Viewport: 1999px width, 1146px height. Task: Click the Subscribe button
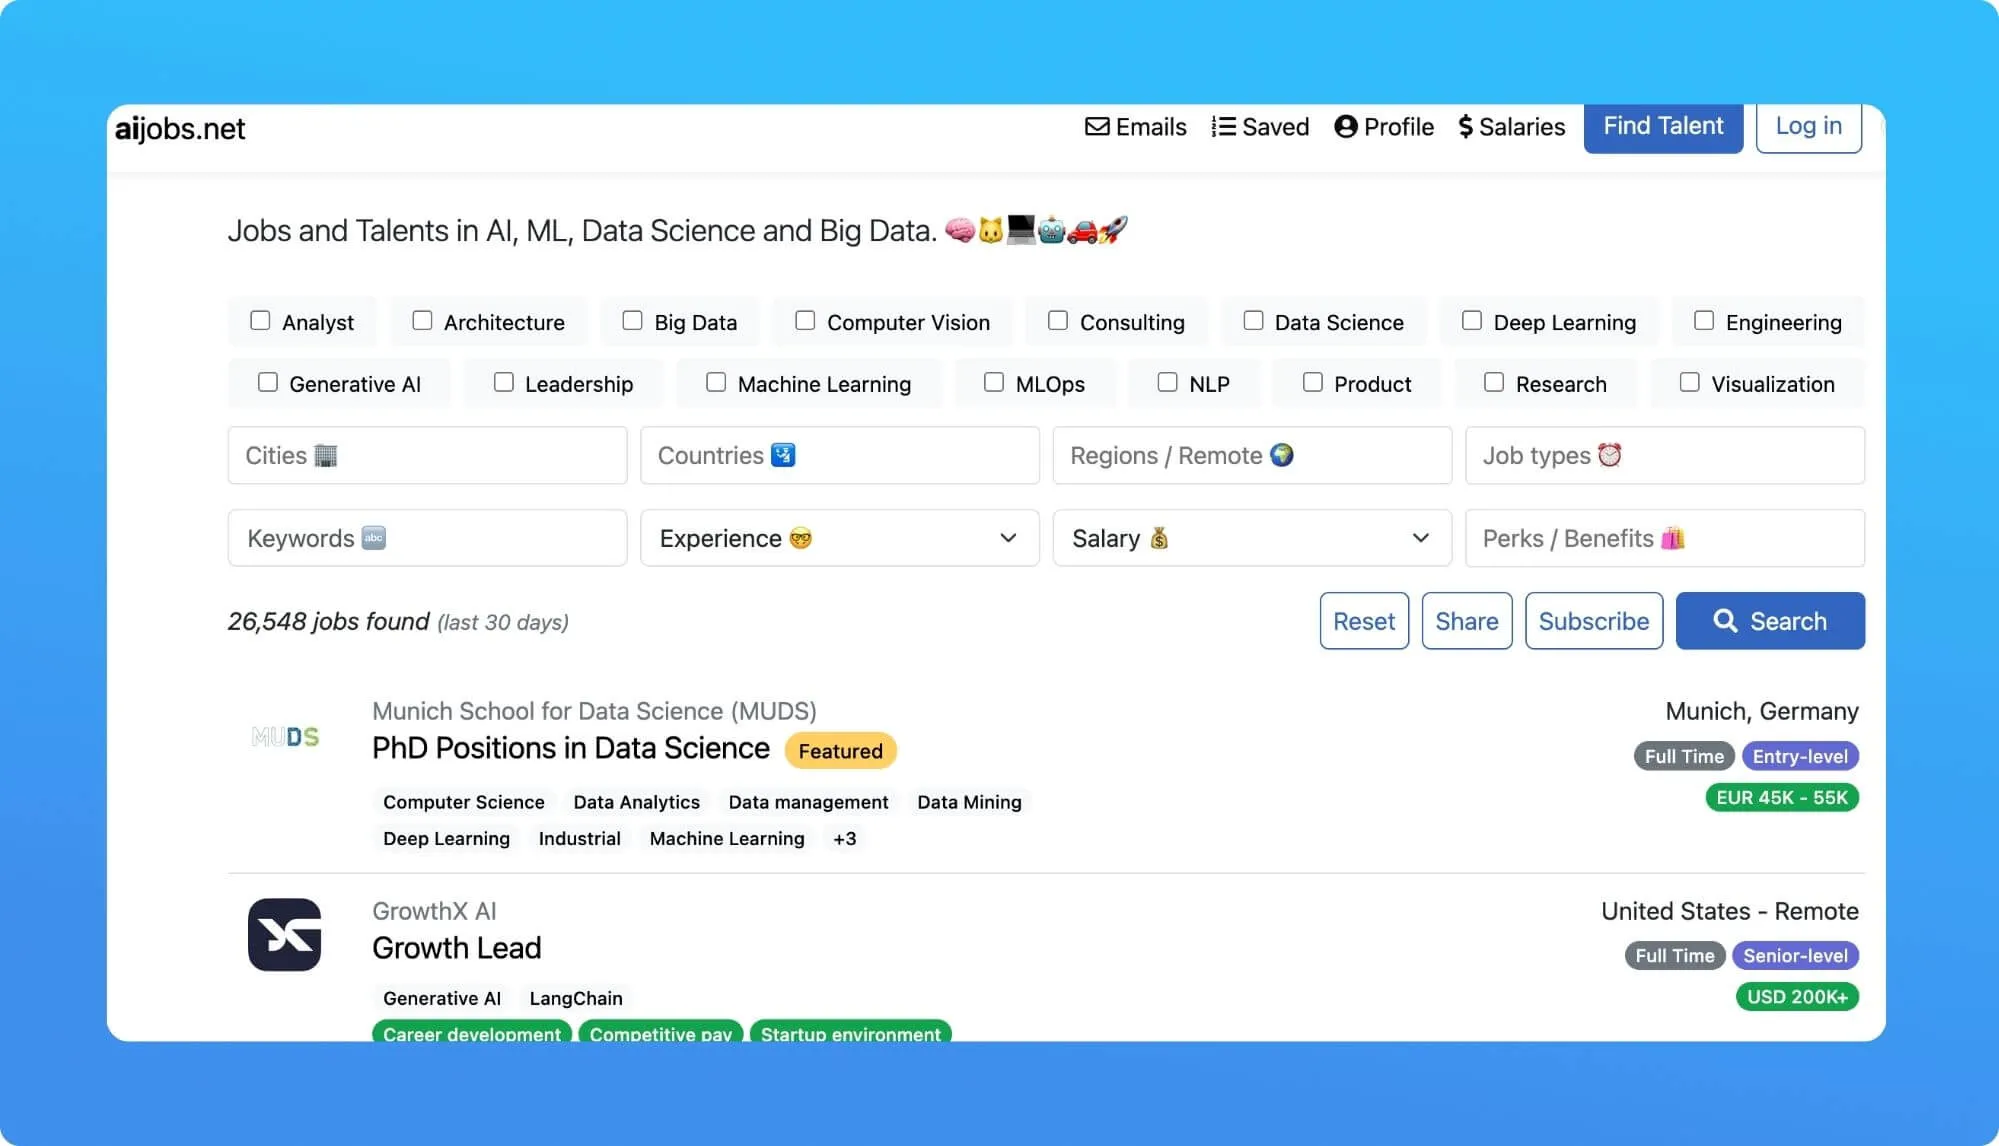point(1594,621)
